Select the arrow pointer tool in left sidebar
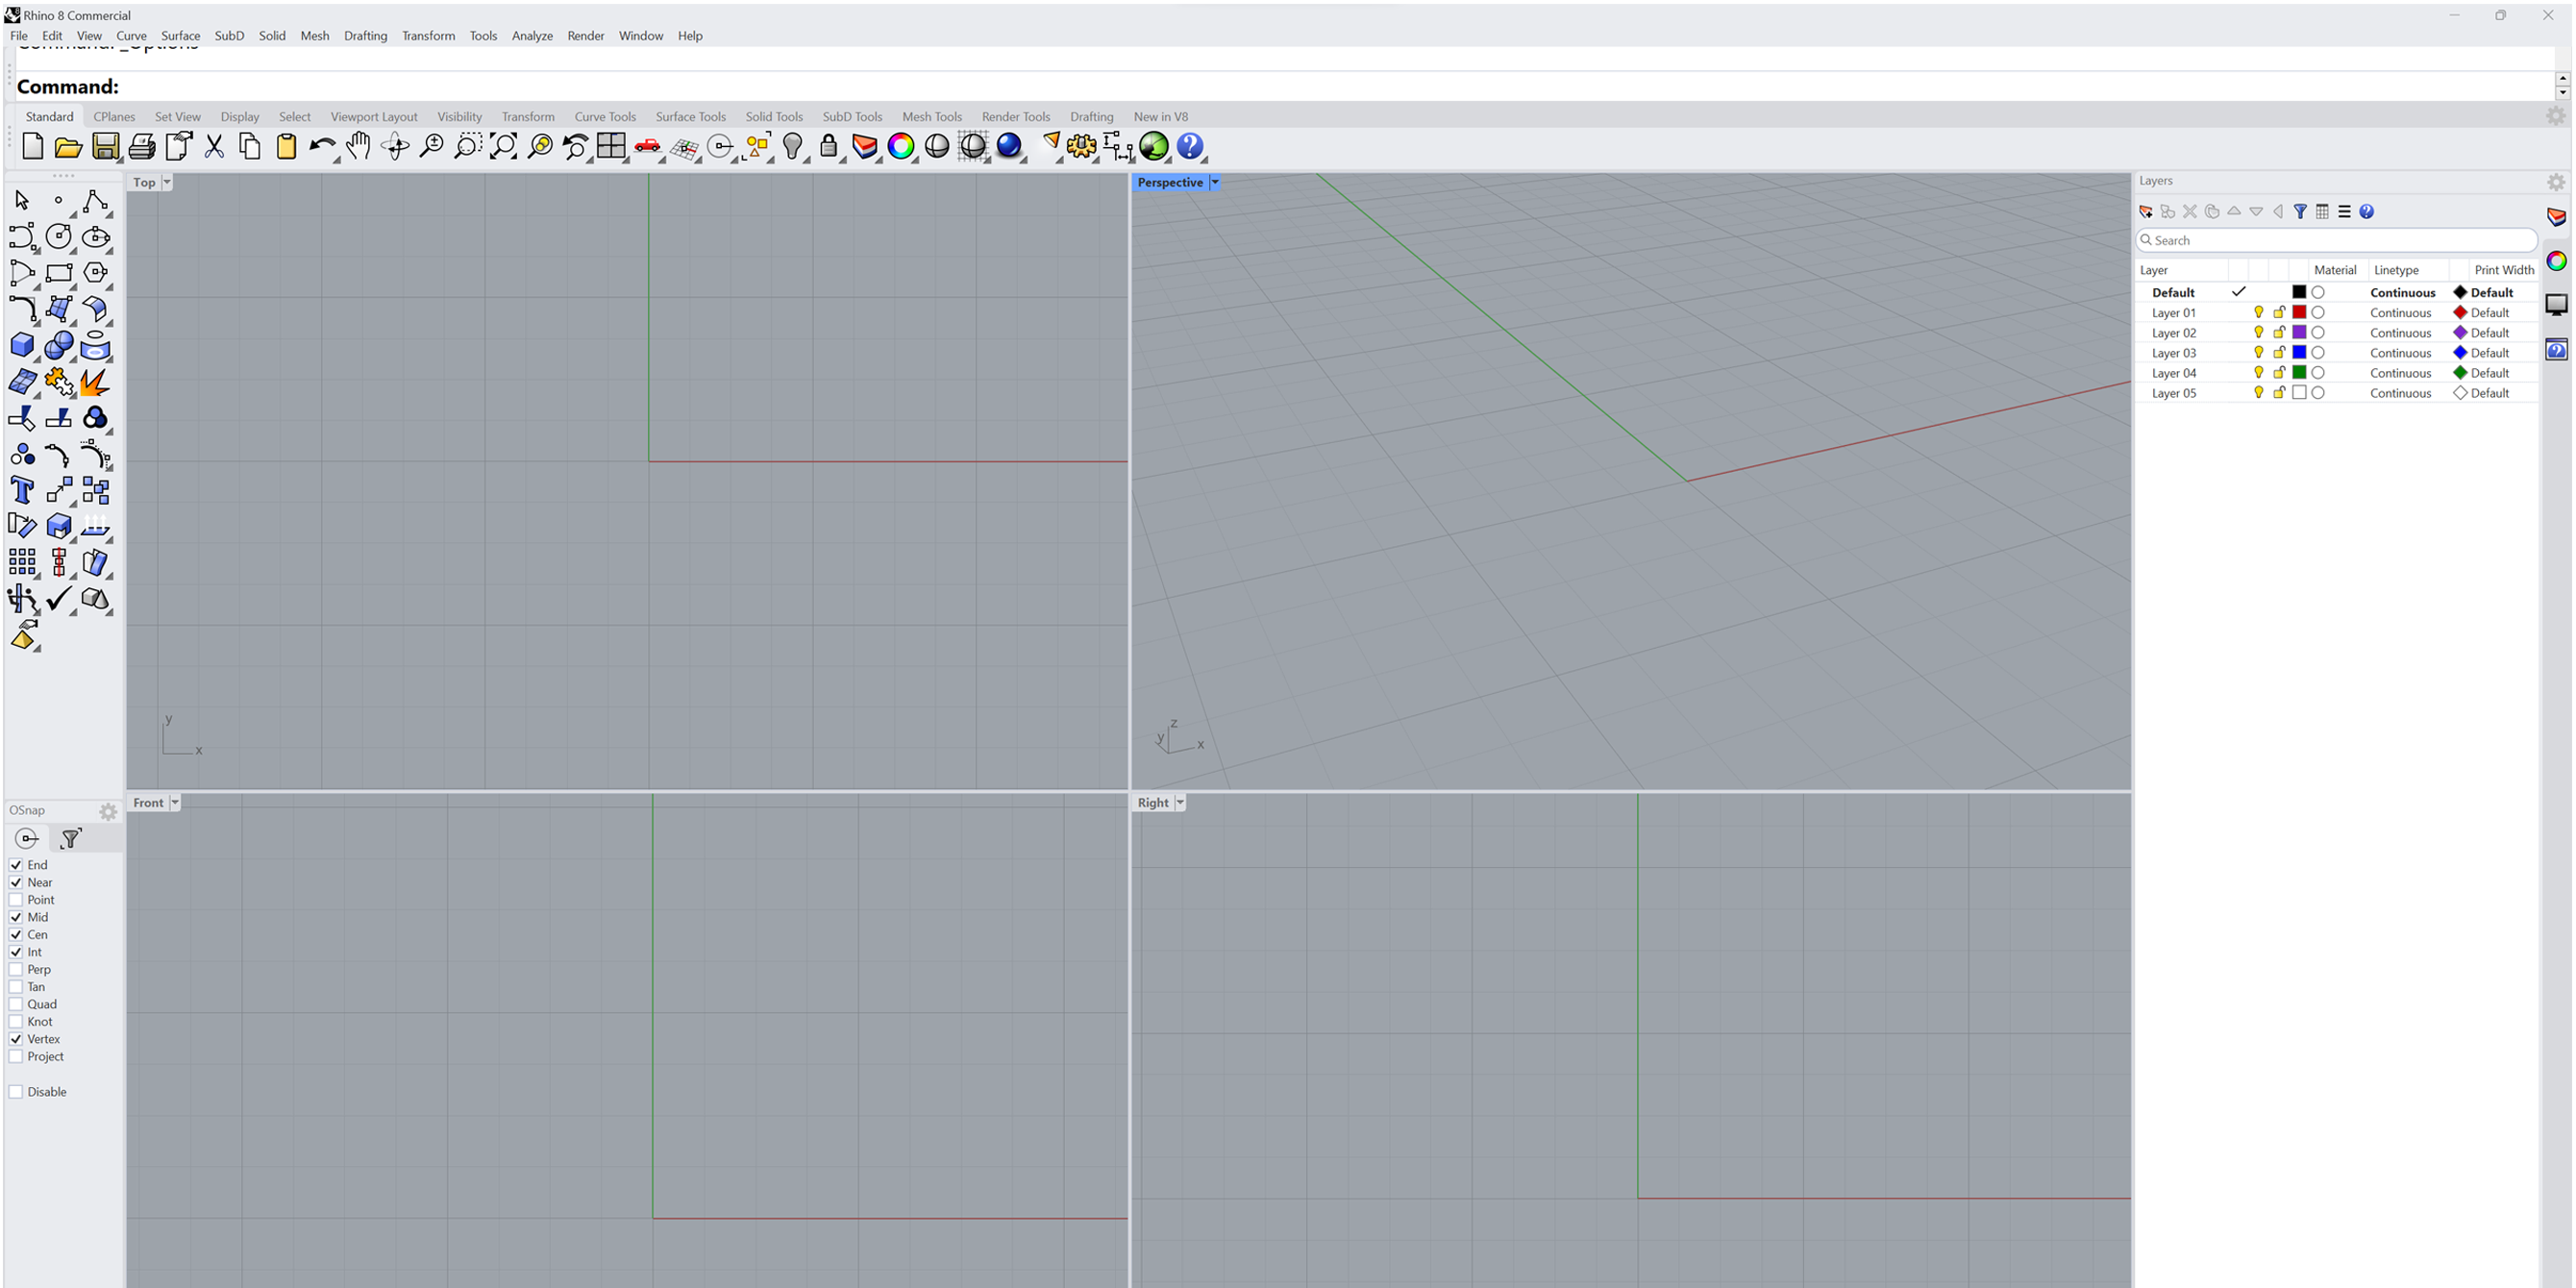The image size is (2576, 1288). point(22,201)
